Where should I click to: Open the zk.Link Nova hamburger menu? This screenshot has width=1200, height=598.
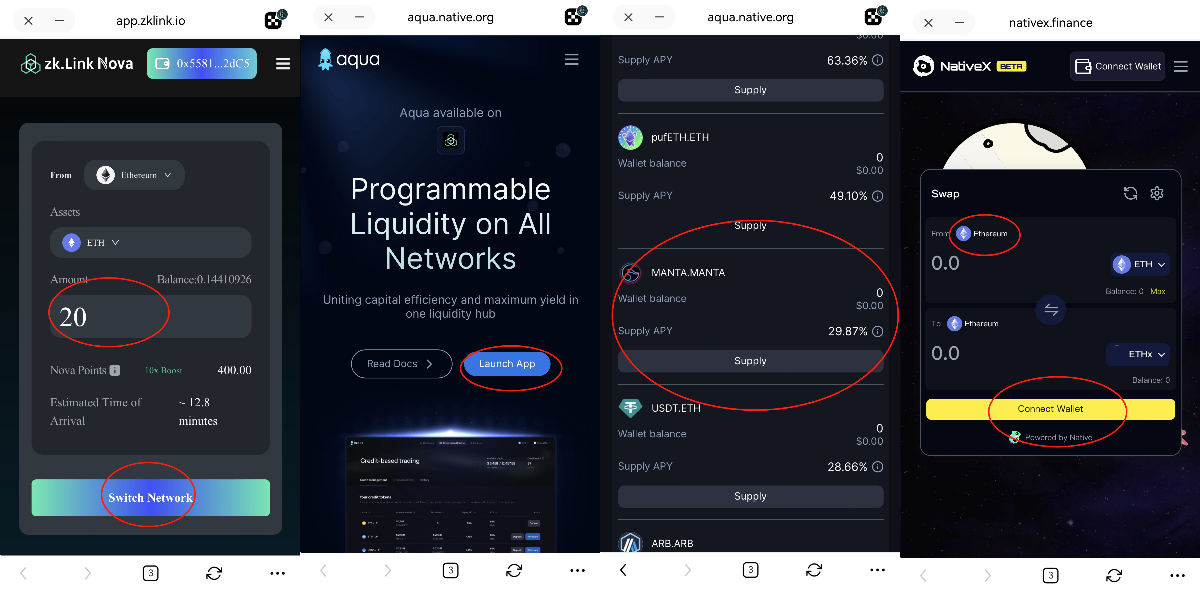click(x=283, y=64)
